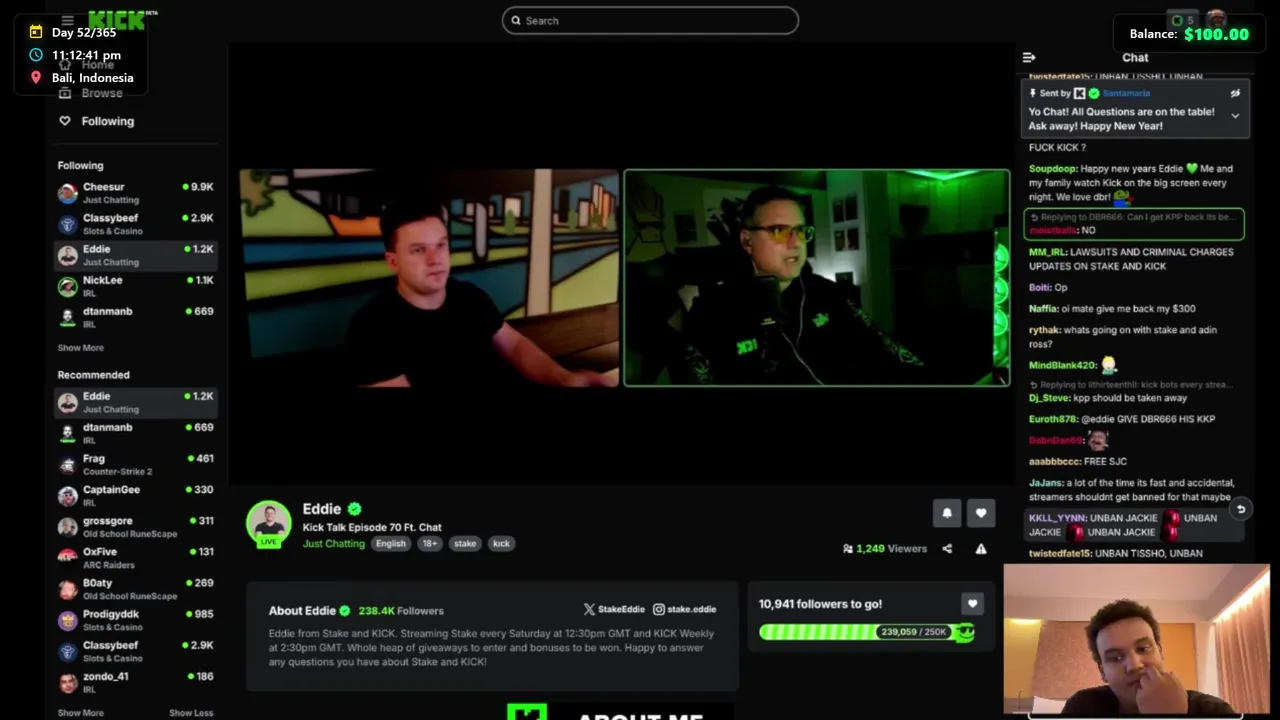This screenshot has width=1280, height=720.
Task: Click the reply arrow on KKLL_YNNN's message
Action: click(1240, 509)
